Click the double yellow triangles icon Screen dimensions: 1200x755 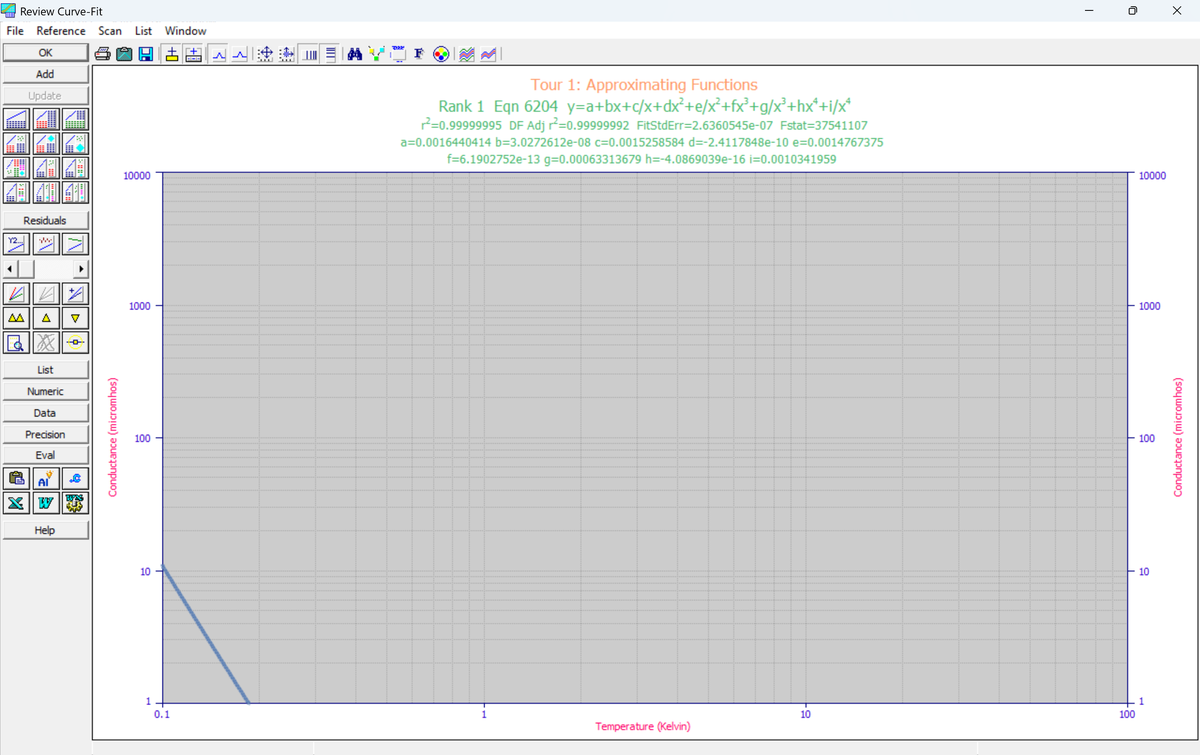[x=16, y=317]
